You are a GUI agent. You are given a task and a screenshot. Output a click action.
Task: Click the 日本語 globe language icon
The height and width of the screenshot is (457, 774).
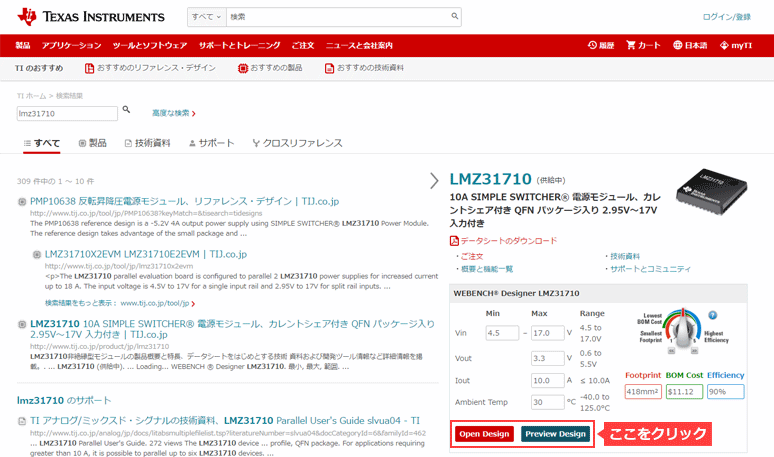[x=678, y=45]
